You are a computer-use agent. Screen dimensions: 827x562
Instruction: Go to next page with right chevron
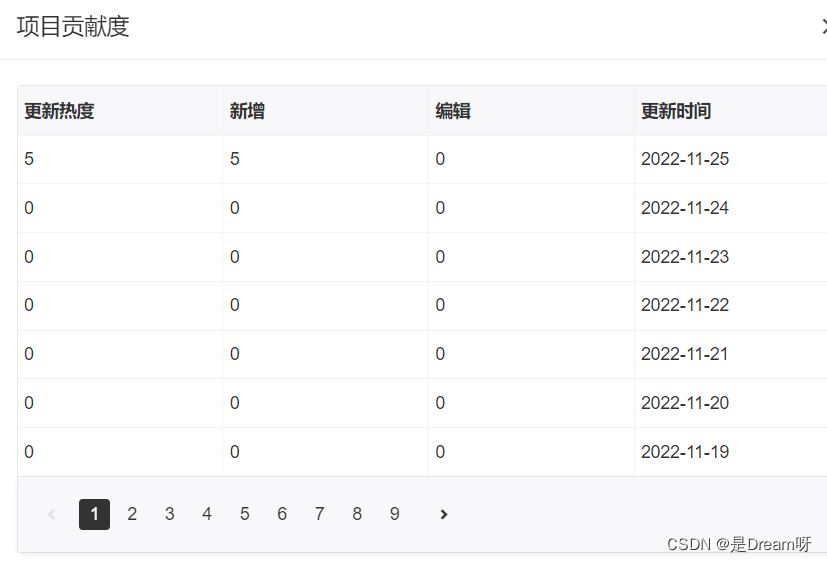click(444, 514)
